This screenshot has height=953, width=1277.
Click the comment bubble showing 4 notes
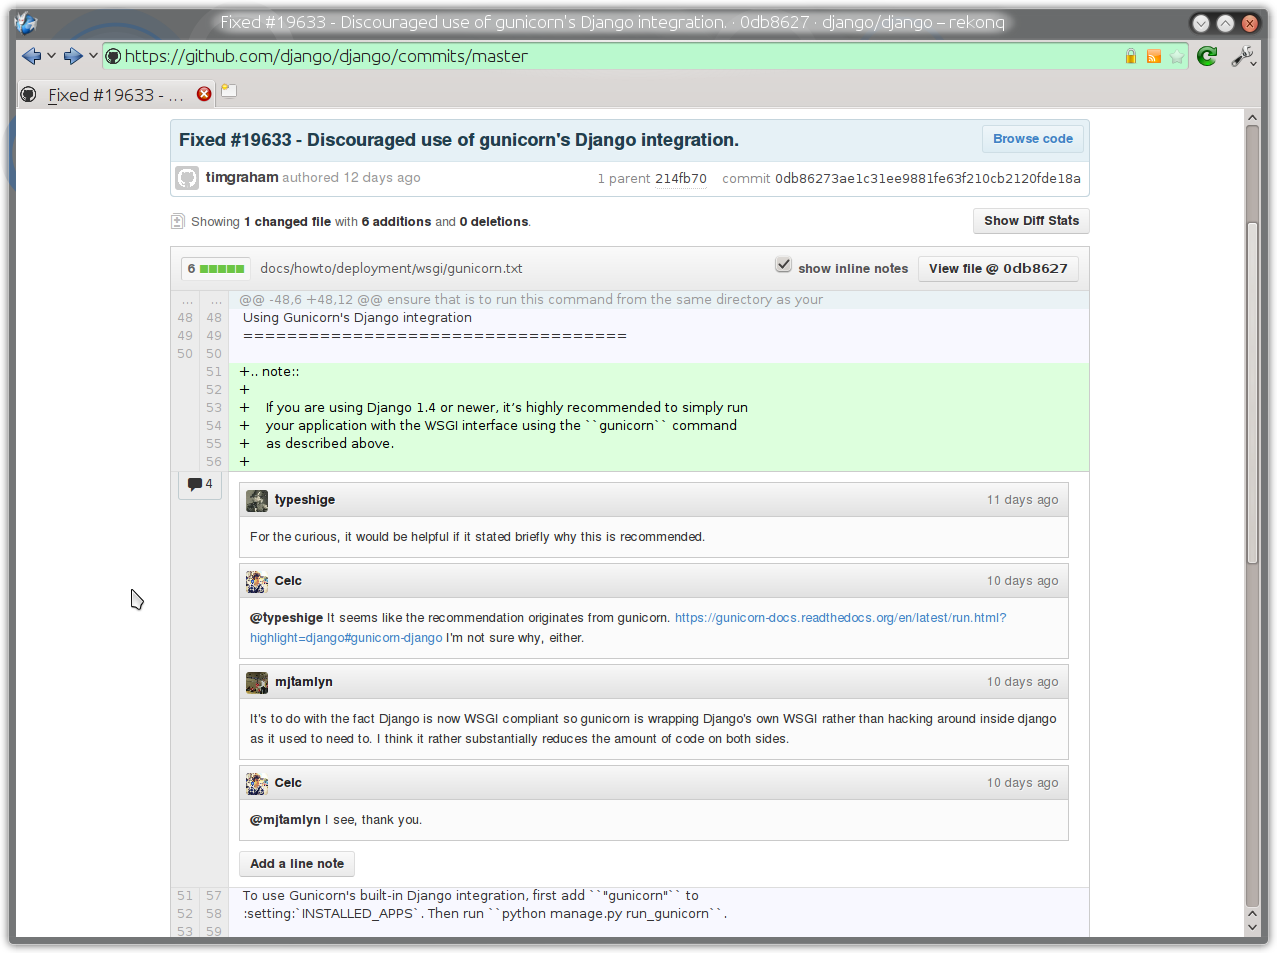(x=200, y=484)
